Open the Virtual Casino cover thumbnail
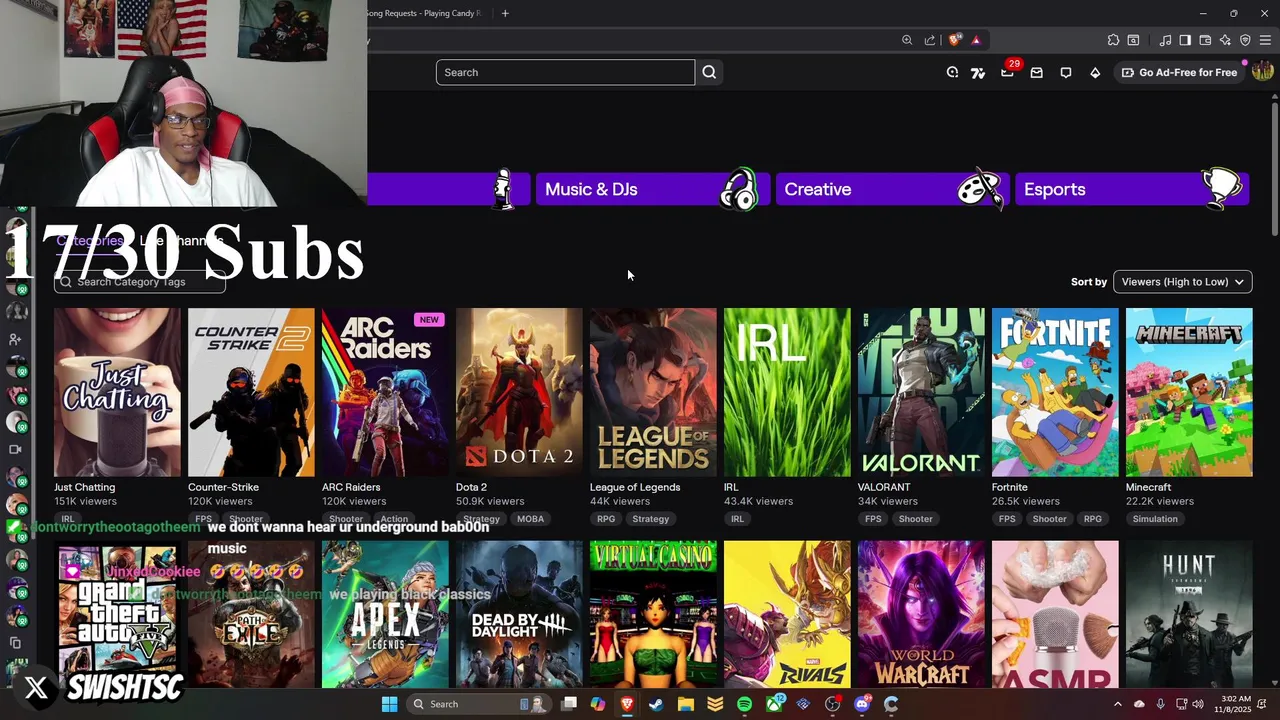 (653, 614)
